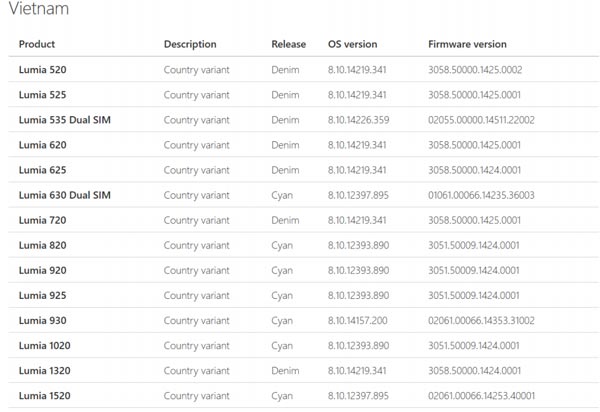Select the Lumia 525 product name
Screen dimensions: 600x412
[x=42, y=94]
